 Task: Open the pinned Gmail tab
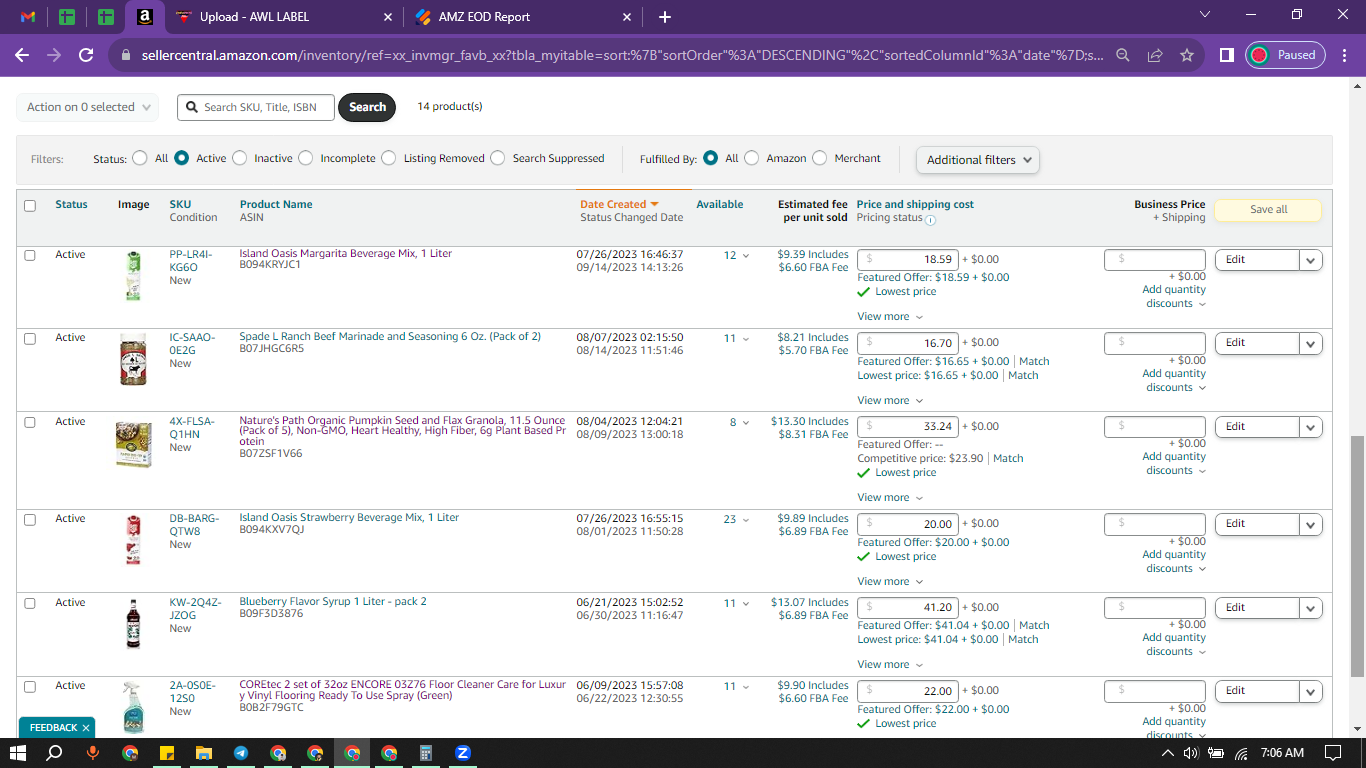pos(28,17)
